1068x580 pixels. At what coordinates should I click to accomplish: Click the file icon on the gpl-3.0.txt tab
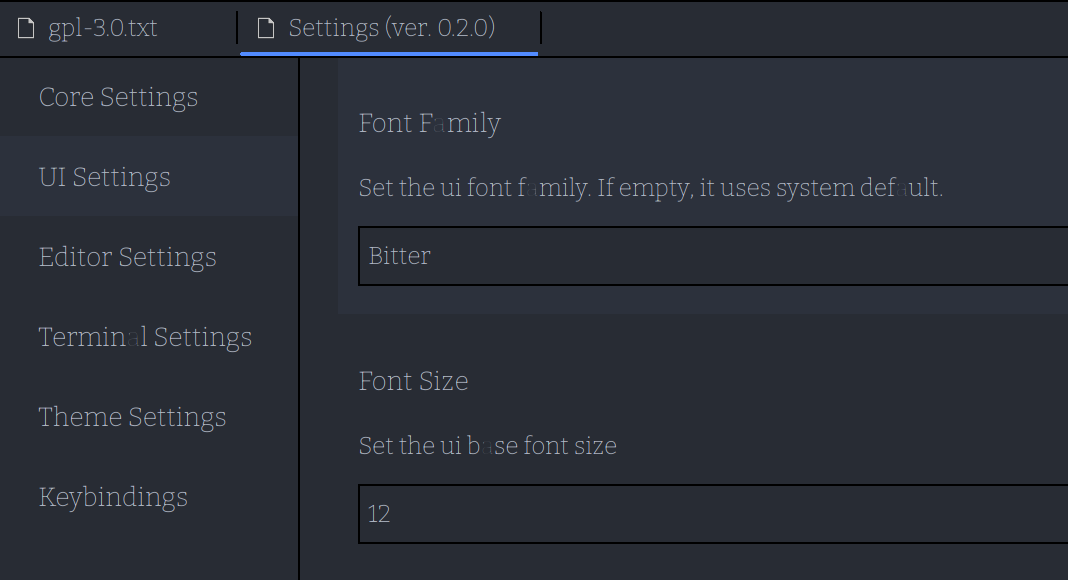(x=25, y=28)
